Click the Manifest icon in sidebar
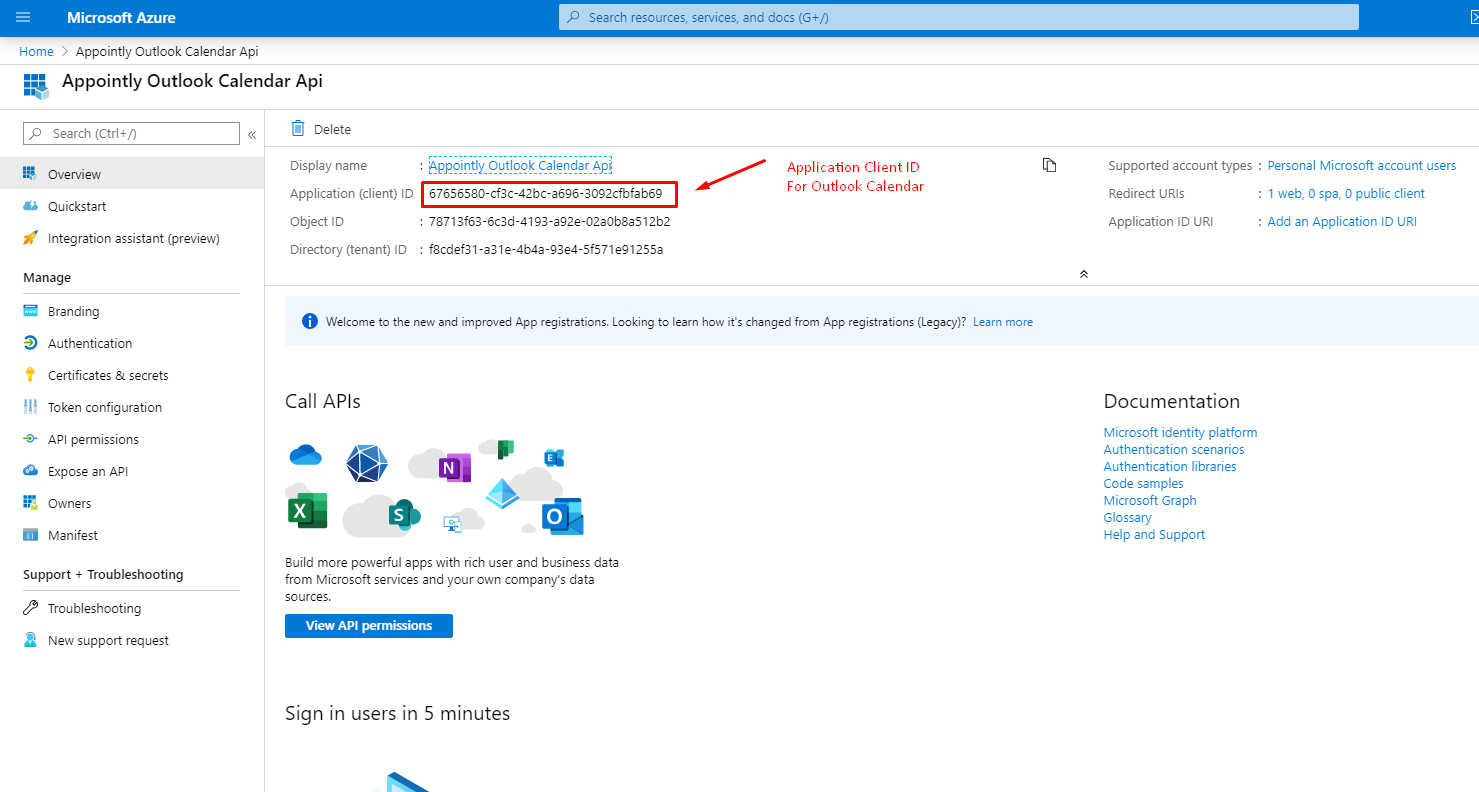The image size is (1479, 792). point(30,535)
